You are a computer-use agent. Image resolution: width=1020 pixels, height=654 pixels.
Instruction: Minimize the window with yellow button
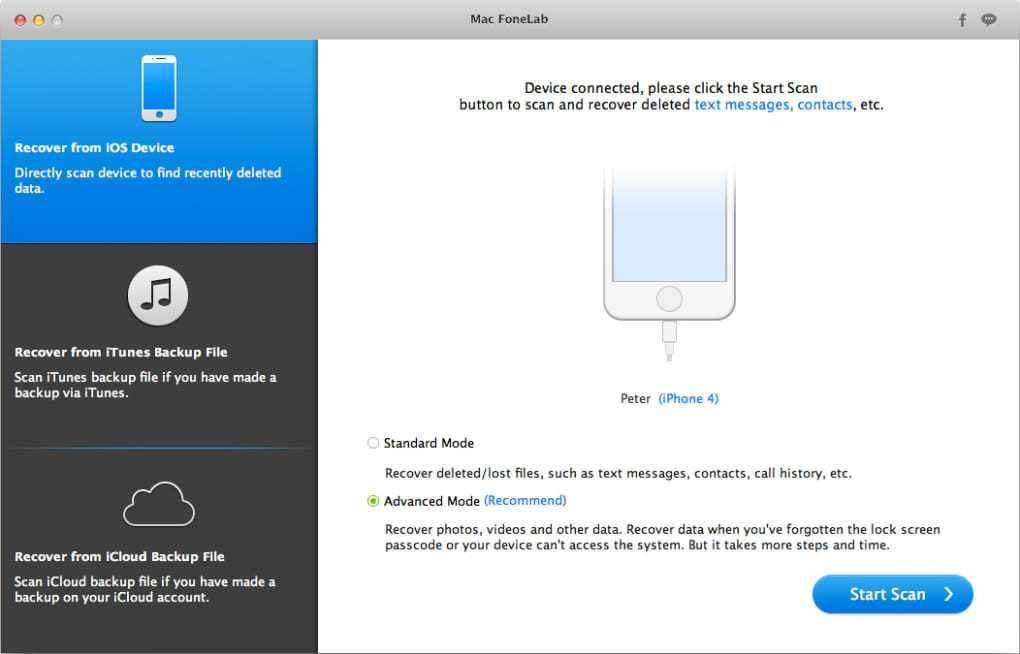38,20
